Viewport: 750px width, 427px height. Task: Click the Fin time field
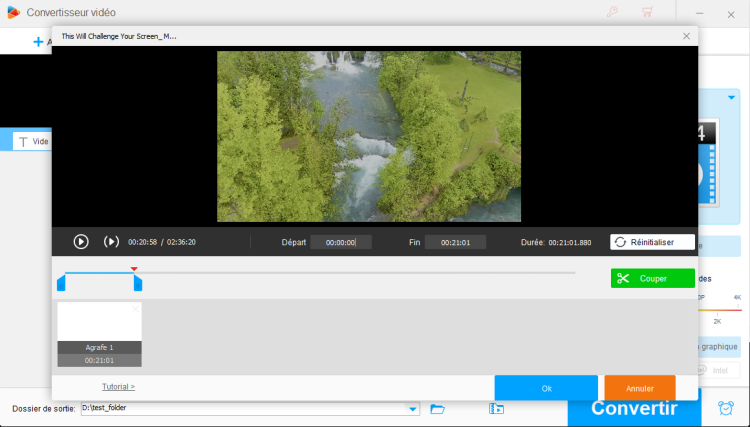coord(454,242)
